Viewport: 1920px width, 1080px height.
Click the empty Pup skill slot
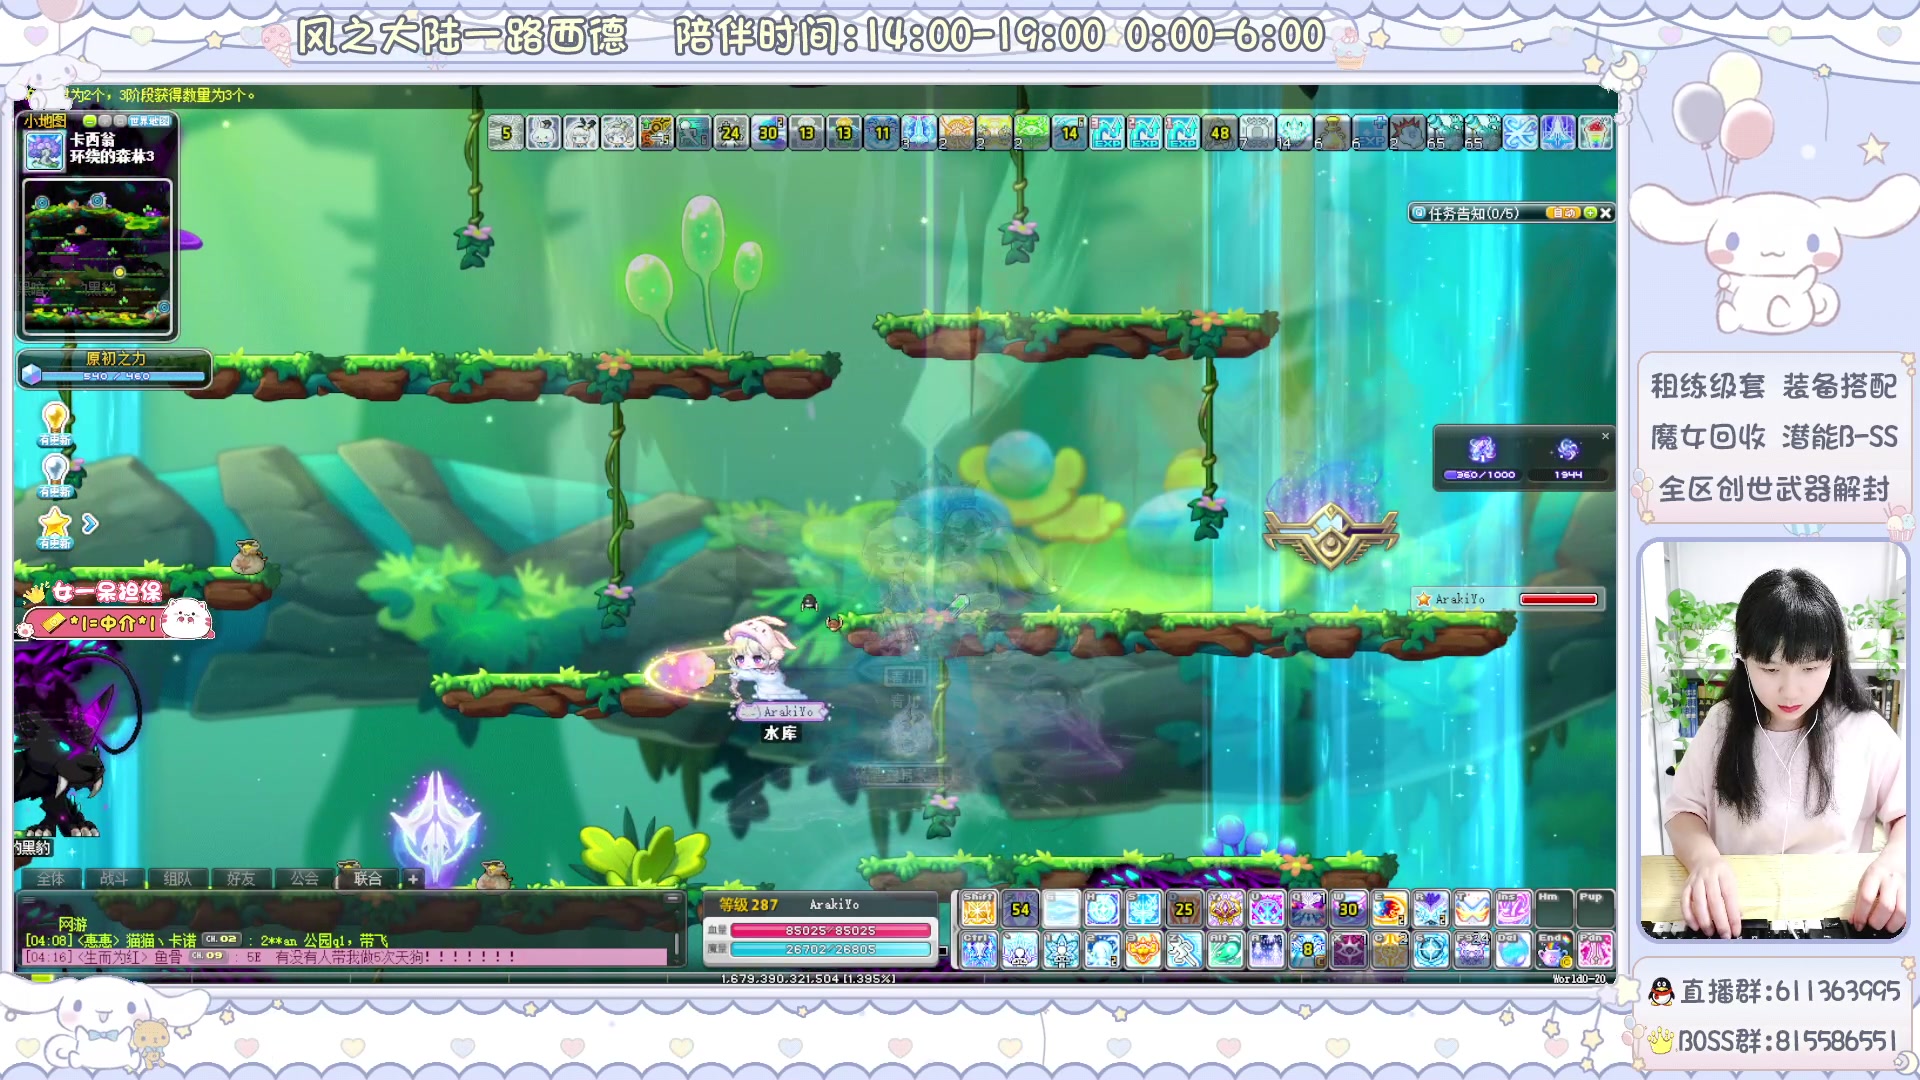[x=1594, y=909]
